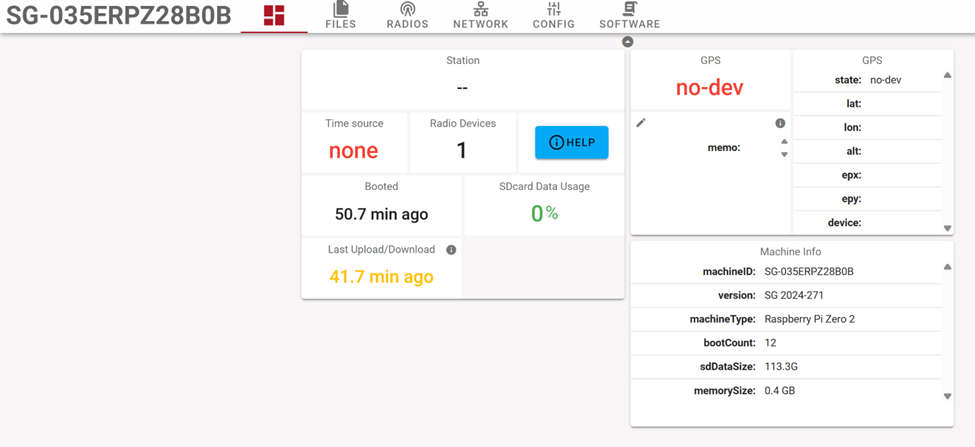
Task: Click the pencil icon to edit memo
Action: click(641, 123)
